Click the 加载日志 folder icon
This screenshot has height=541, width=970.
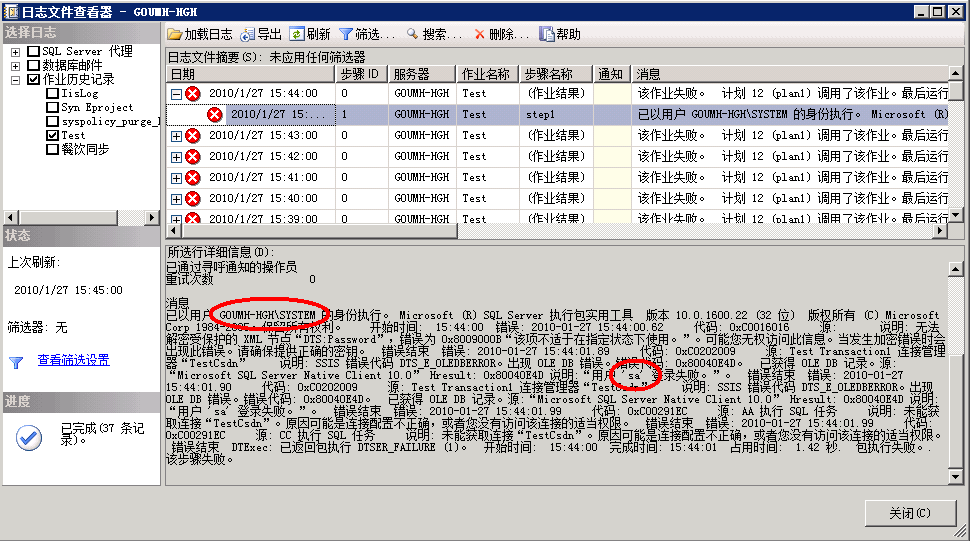[x=174, y=35]
